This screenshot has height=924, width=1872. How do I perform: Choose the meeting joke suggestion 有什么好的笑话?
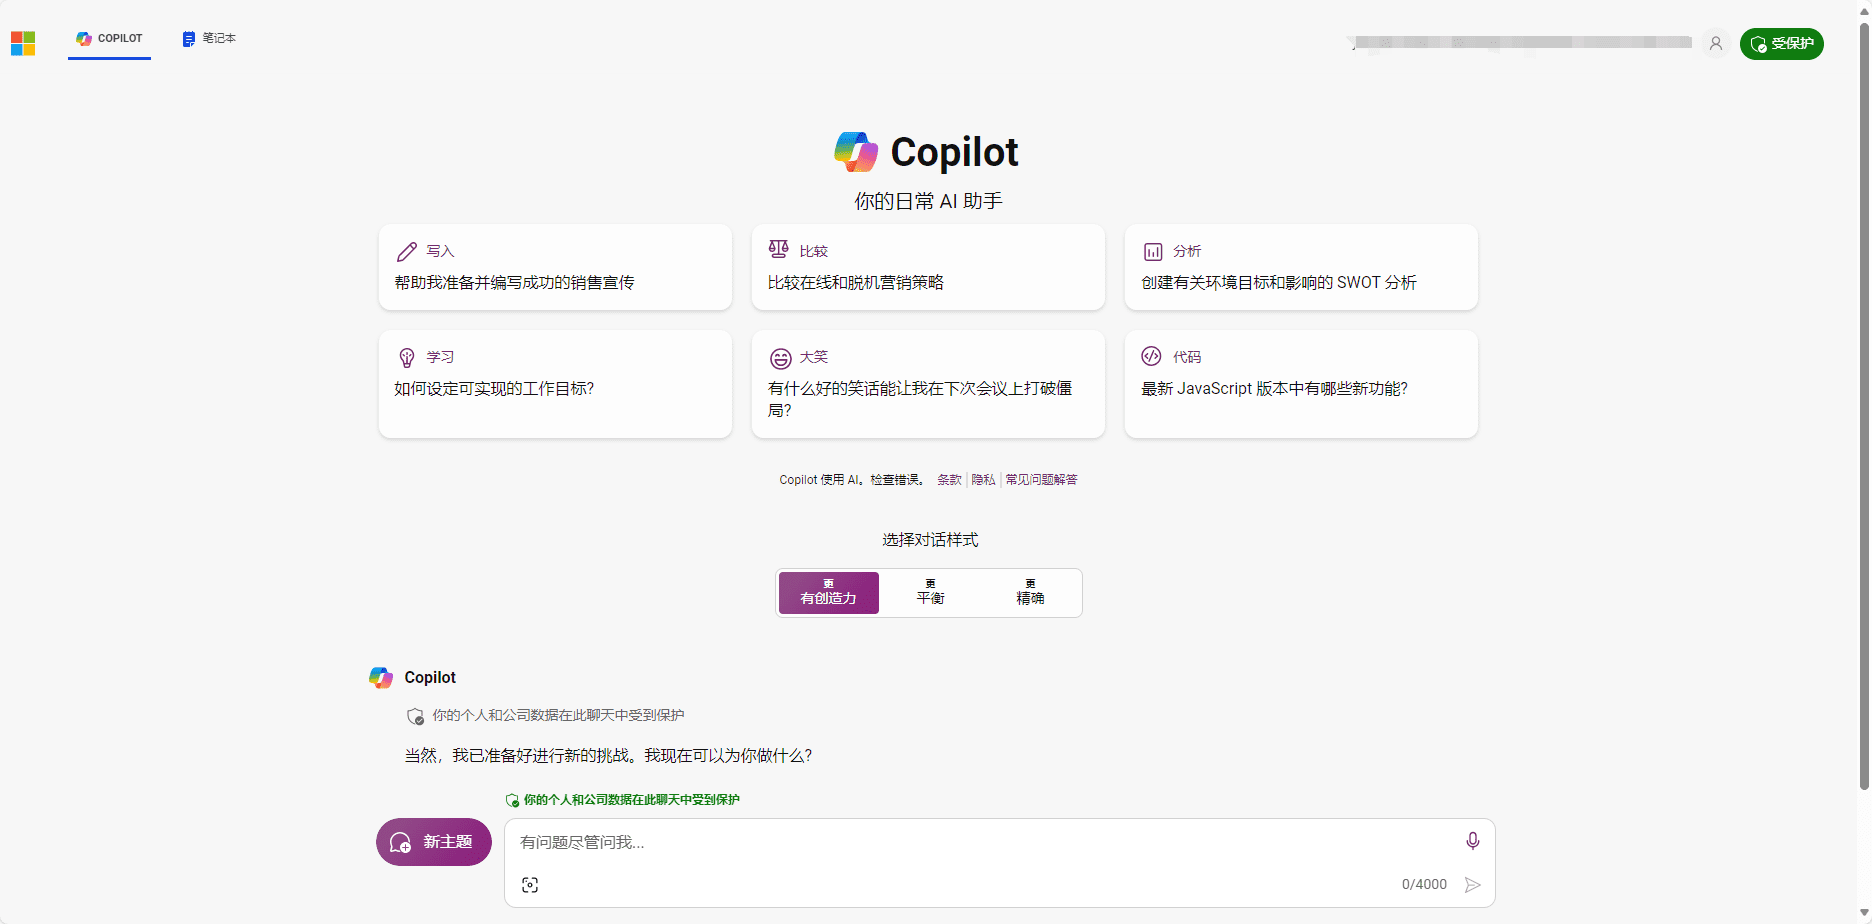coord(920,399)
